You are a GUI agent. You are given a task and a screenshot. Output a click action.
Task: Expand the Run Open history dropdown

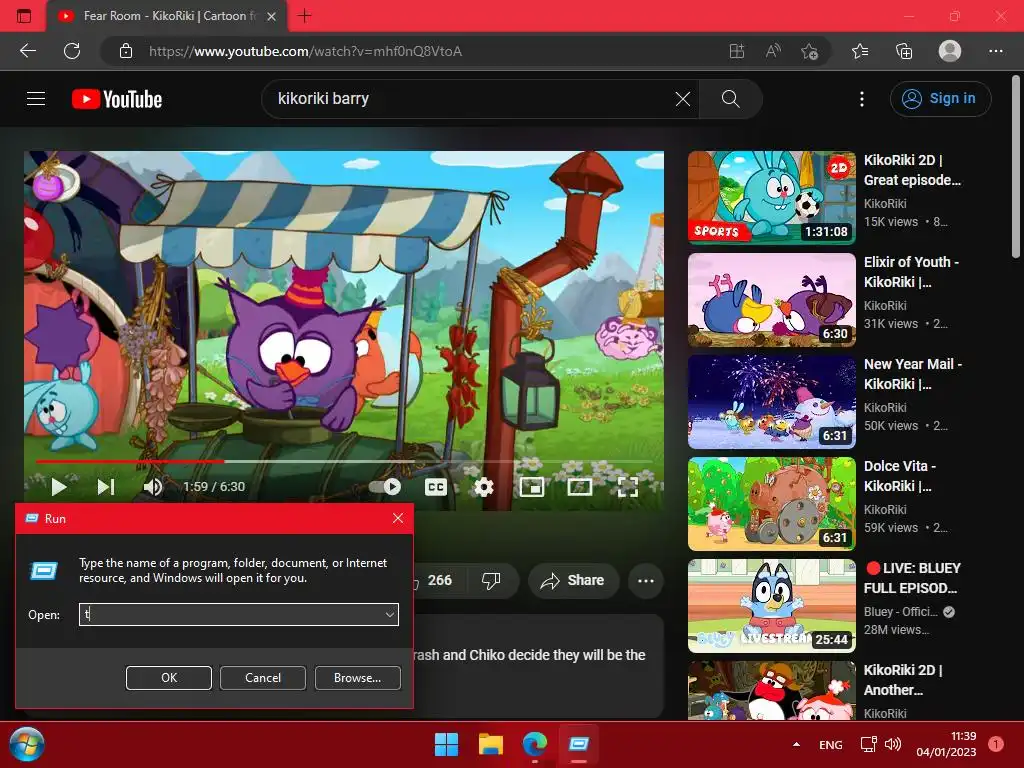pyautogui.click(x=390, y=615)
